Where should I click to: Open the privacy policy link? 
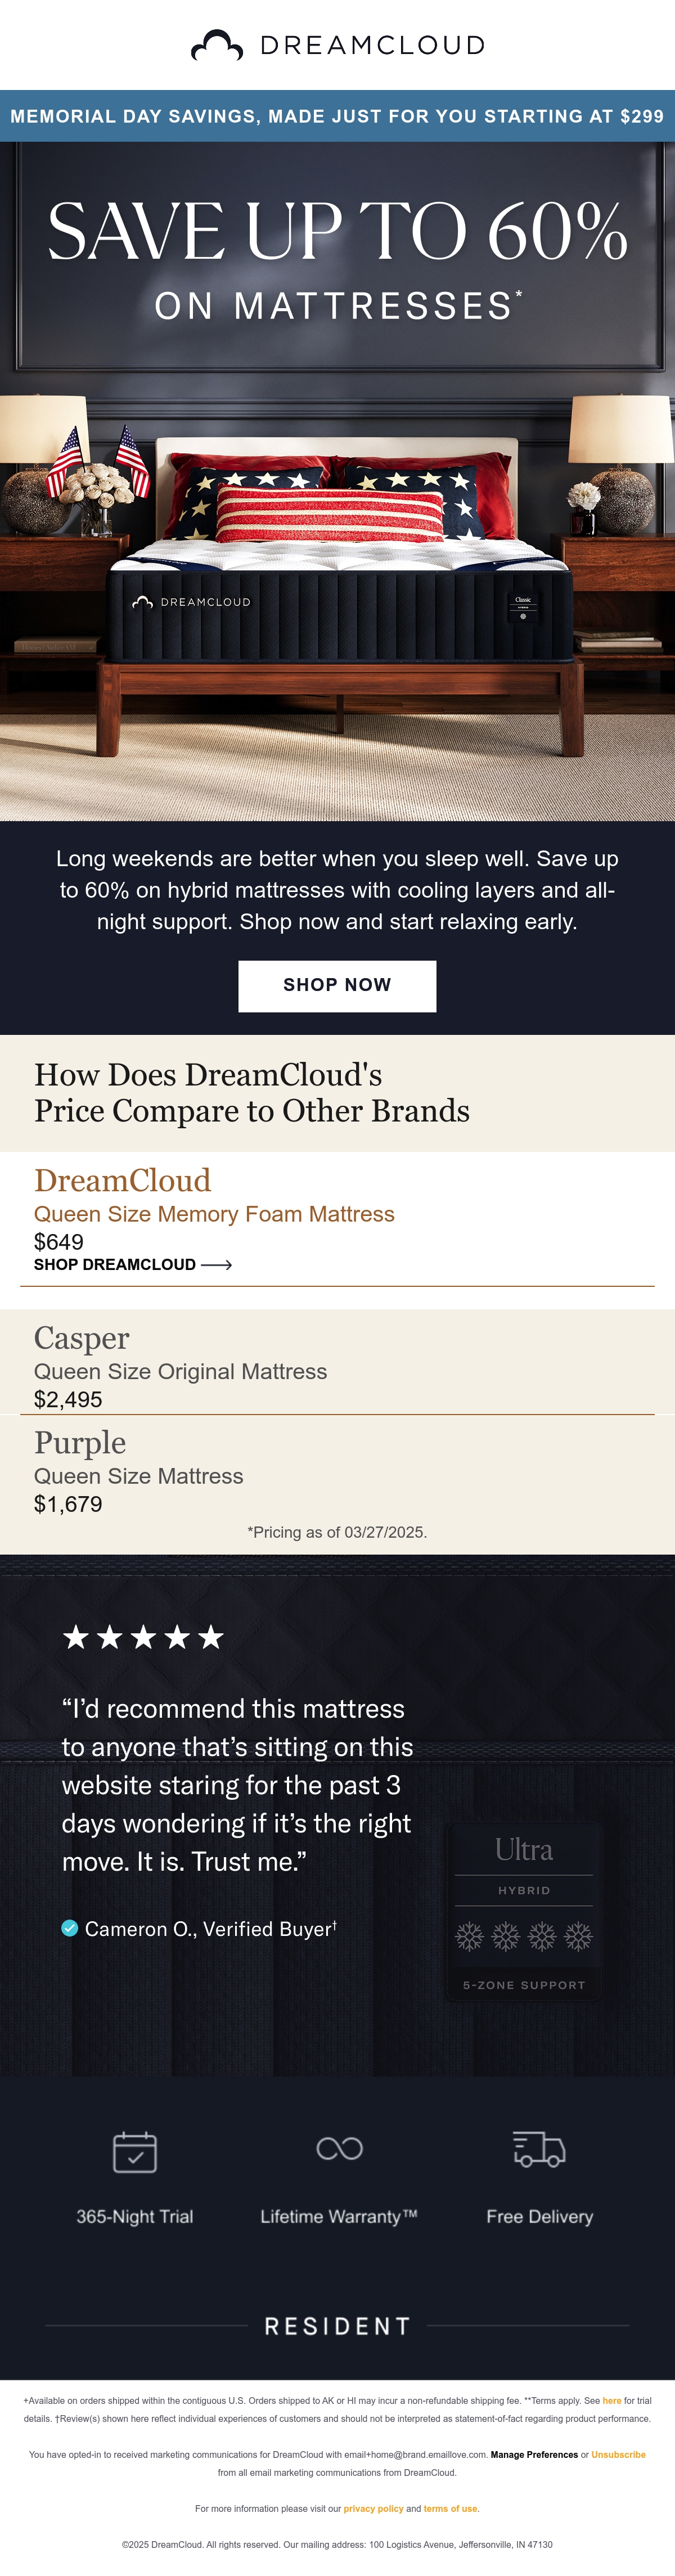click(373, 2508)
